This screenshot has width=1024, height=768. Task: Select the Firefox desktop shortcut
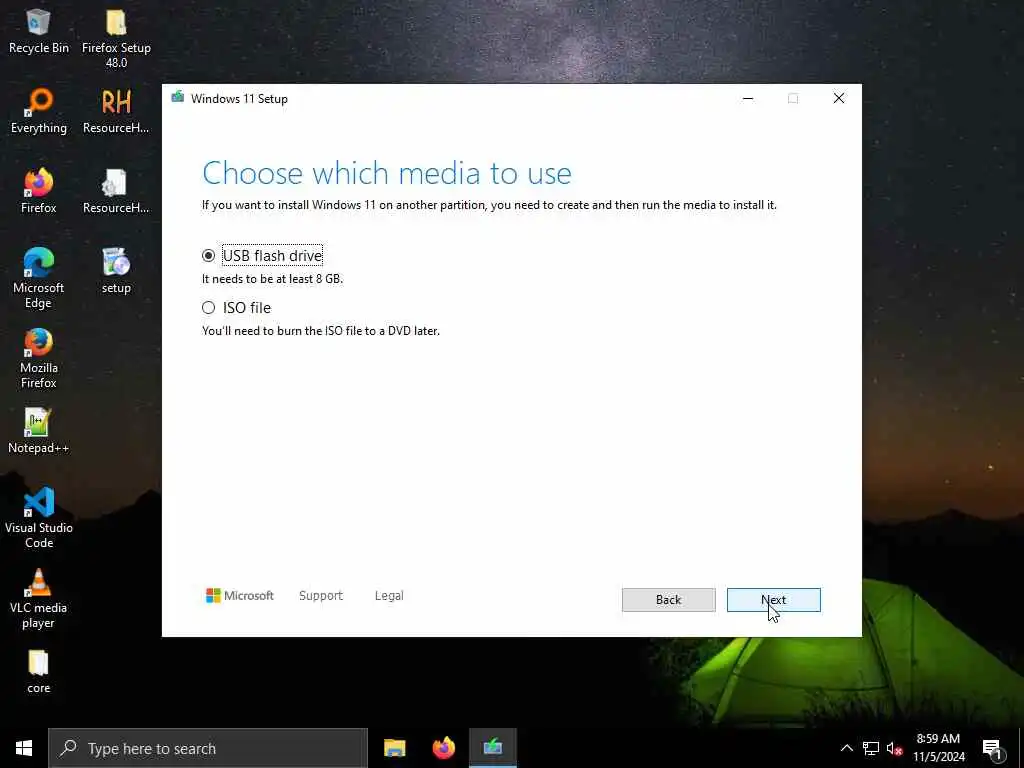pyautogui.click(x=39, y=191)
